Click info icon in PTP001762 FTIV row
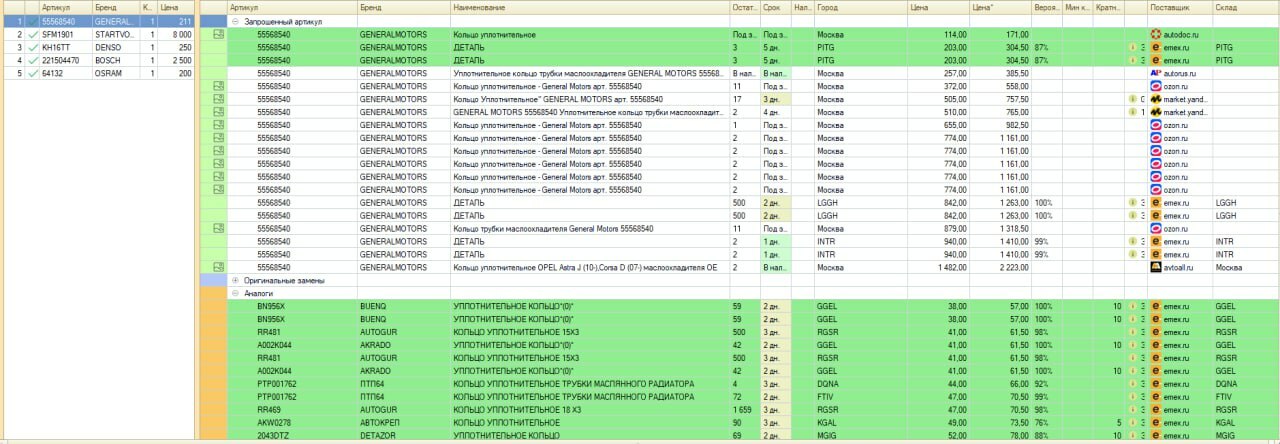1280x444 pixels. pos(1132,397)
